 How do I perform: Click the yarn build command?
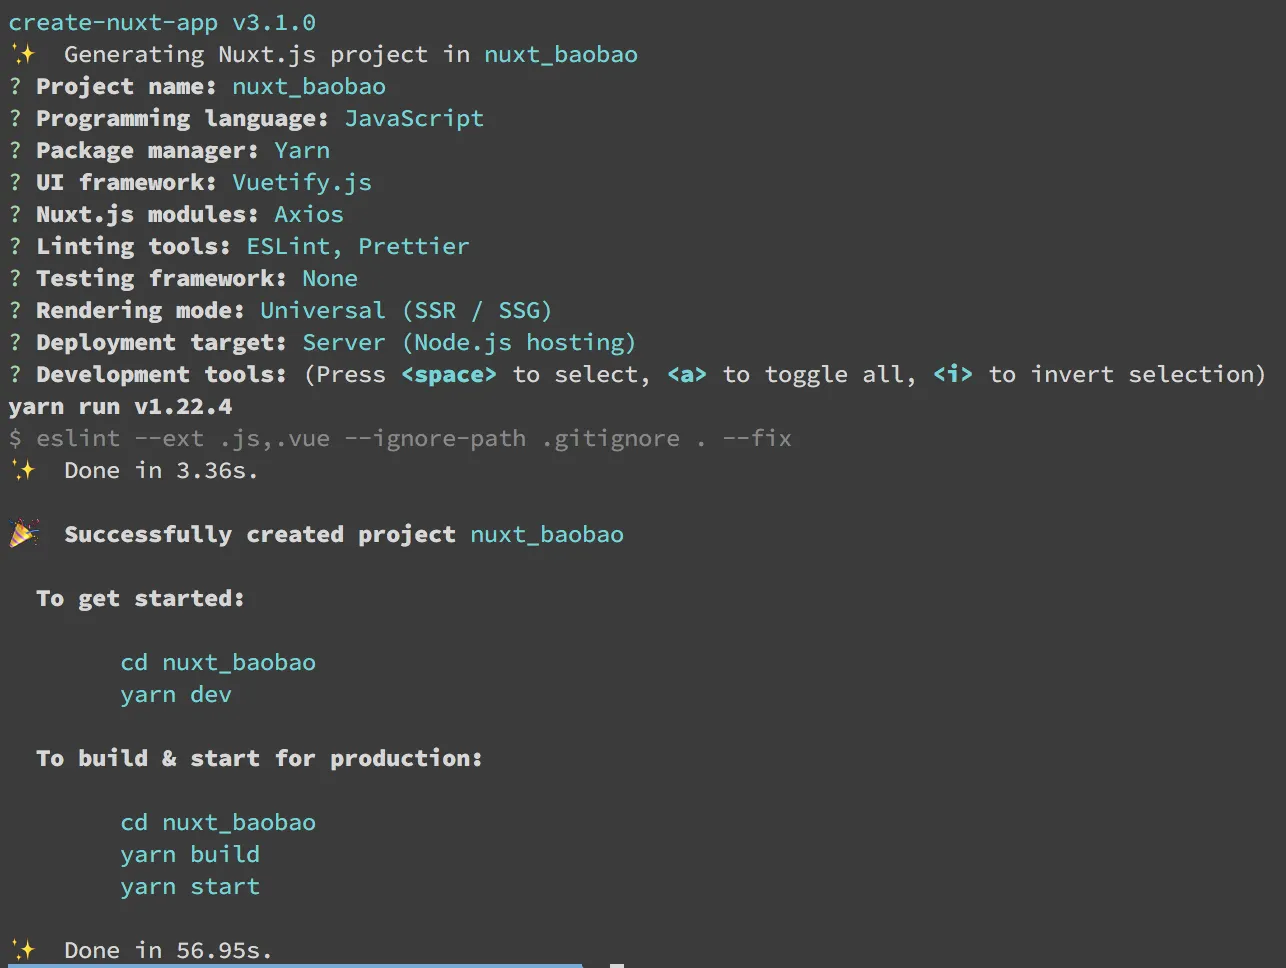(190, 854)
